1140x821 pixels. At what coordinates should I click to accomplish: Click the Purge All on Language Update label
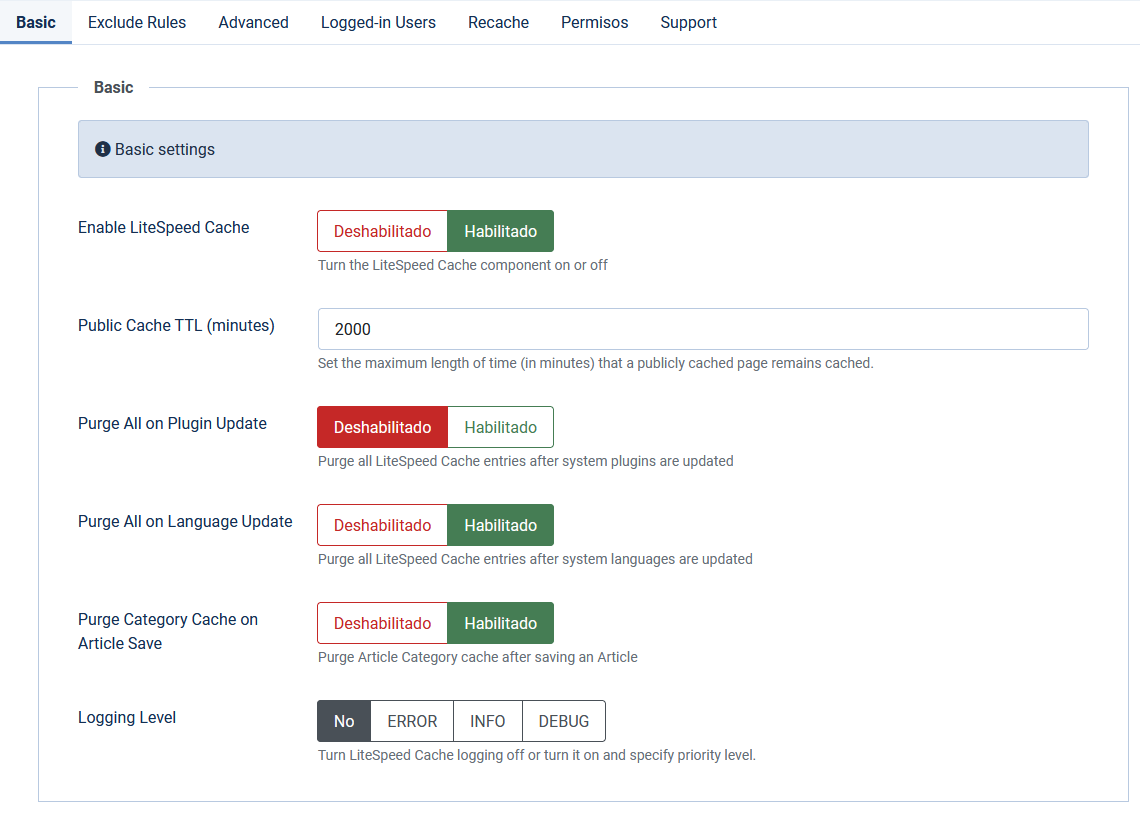(x=185, y=521)
